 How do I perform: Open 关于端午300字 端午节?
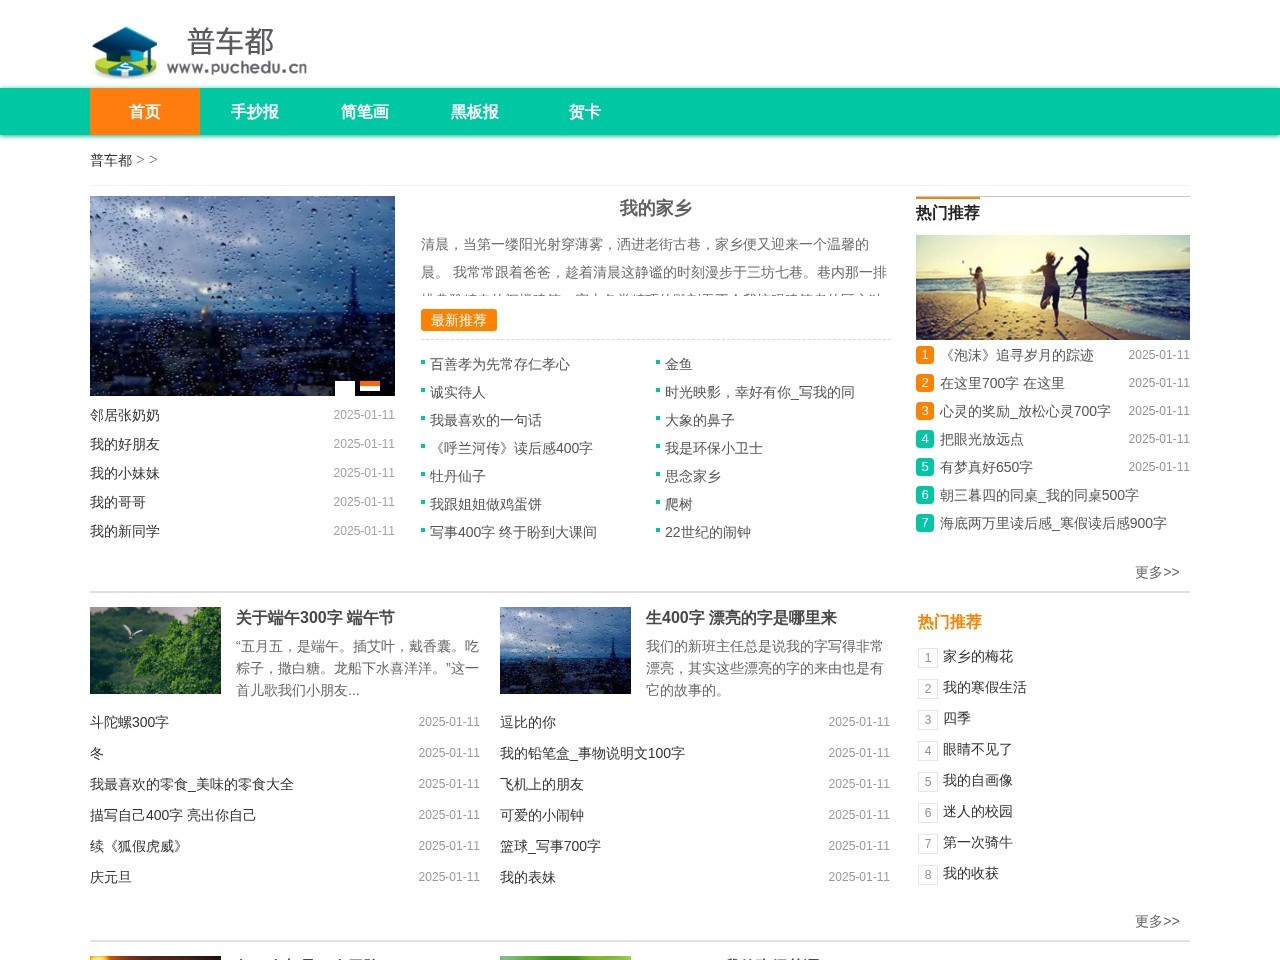pos(313,617)
